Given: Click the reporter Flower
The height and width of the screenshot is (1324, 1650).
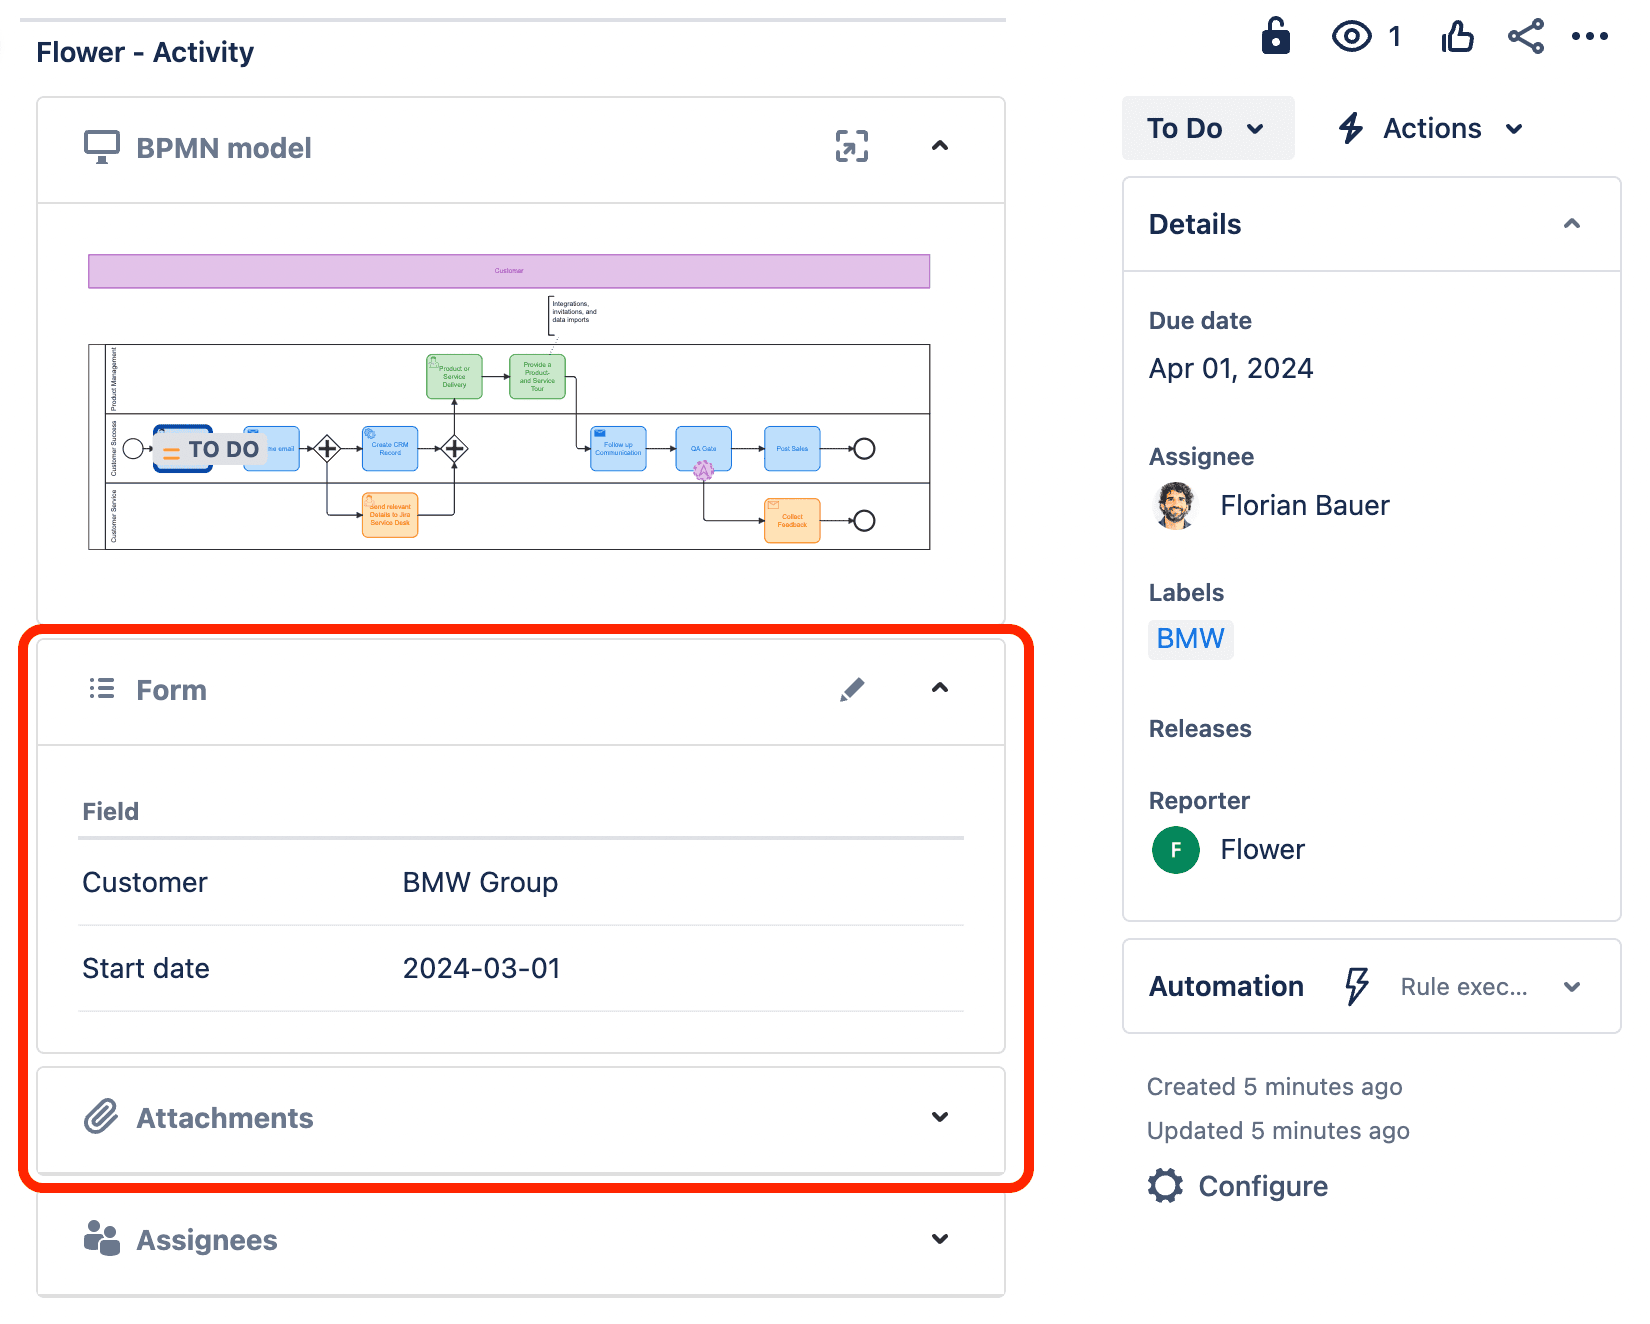Looking at the screenshot, I should click(1262, 849).
